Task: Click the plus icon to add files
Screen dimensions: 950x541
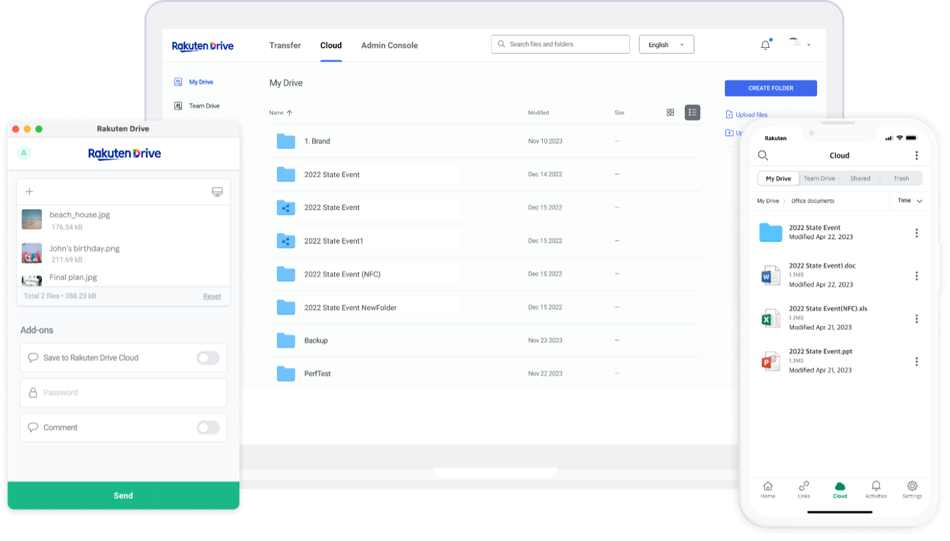Action: (29, 191)
